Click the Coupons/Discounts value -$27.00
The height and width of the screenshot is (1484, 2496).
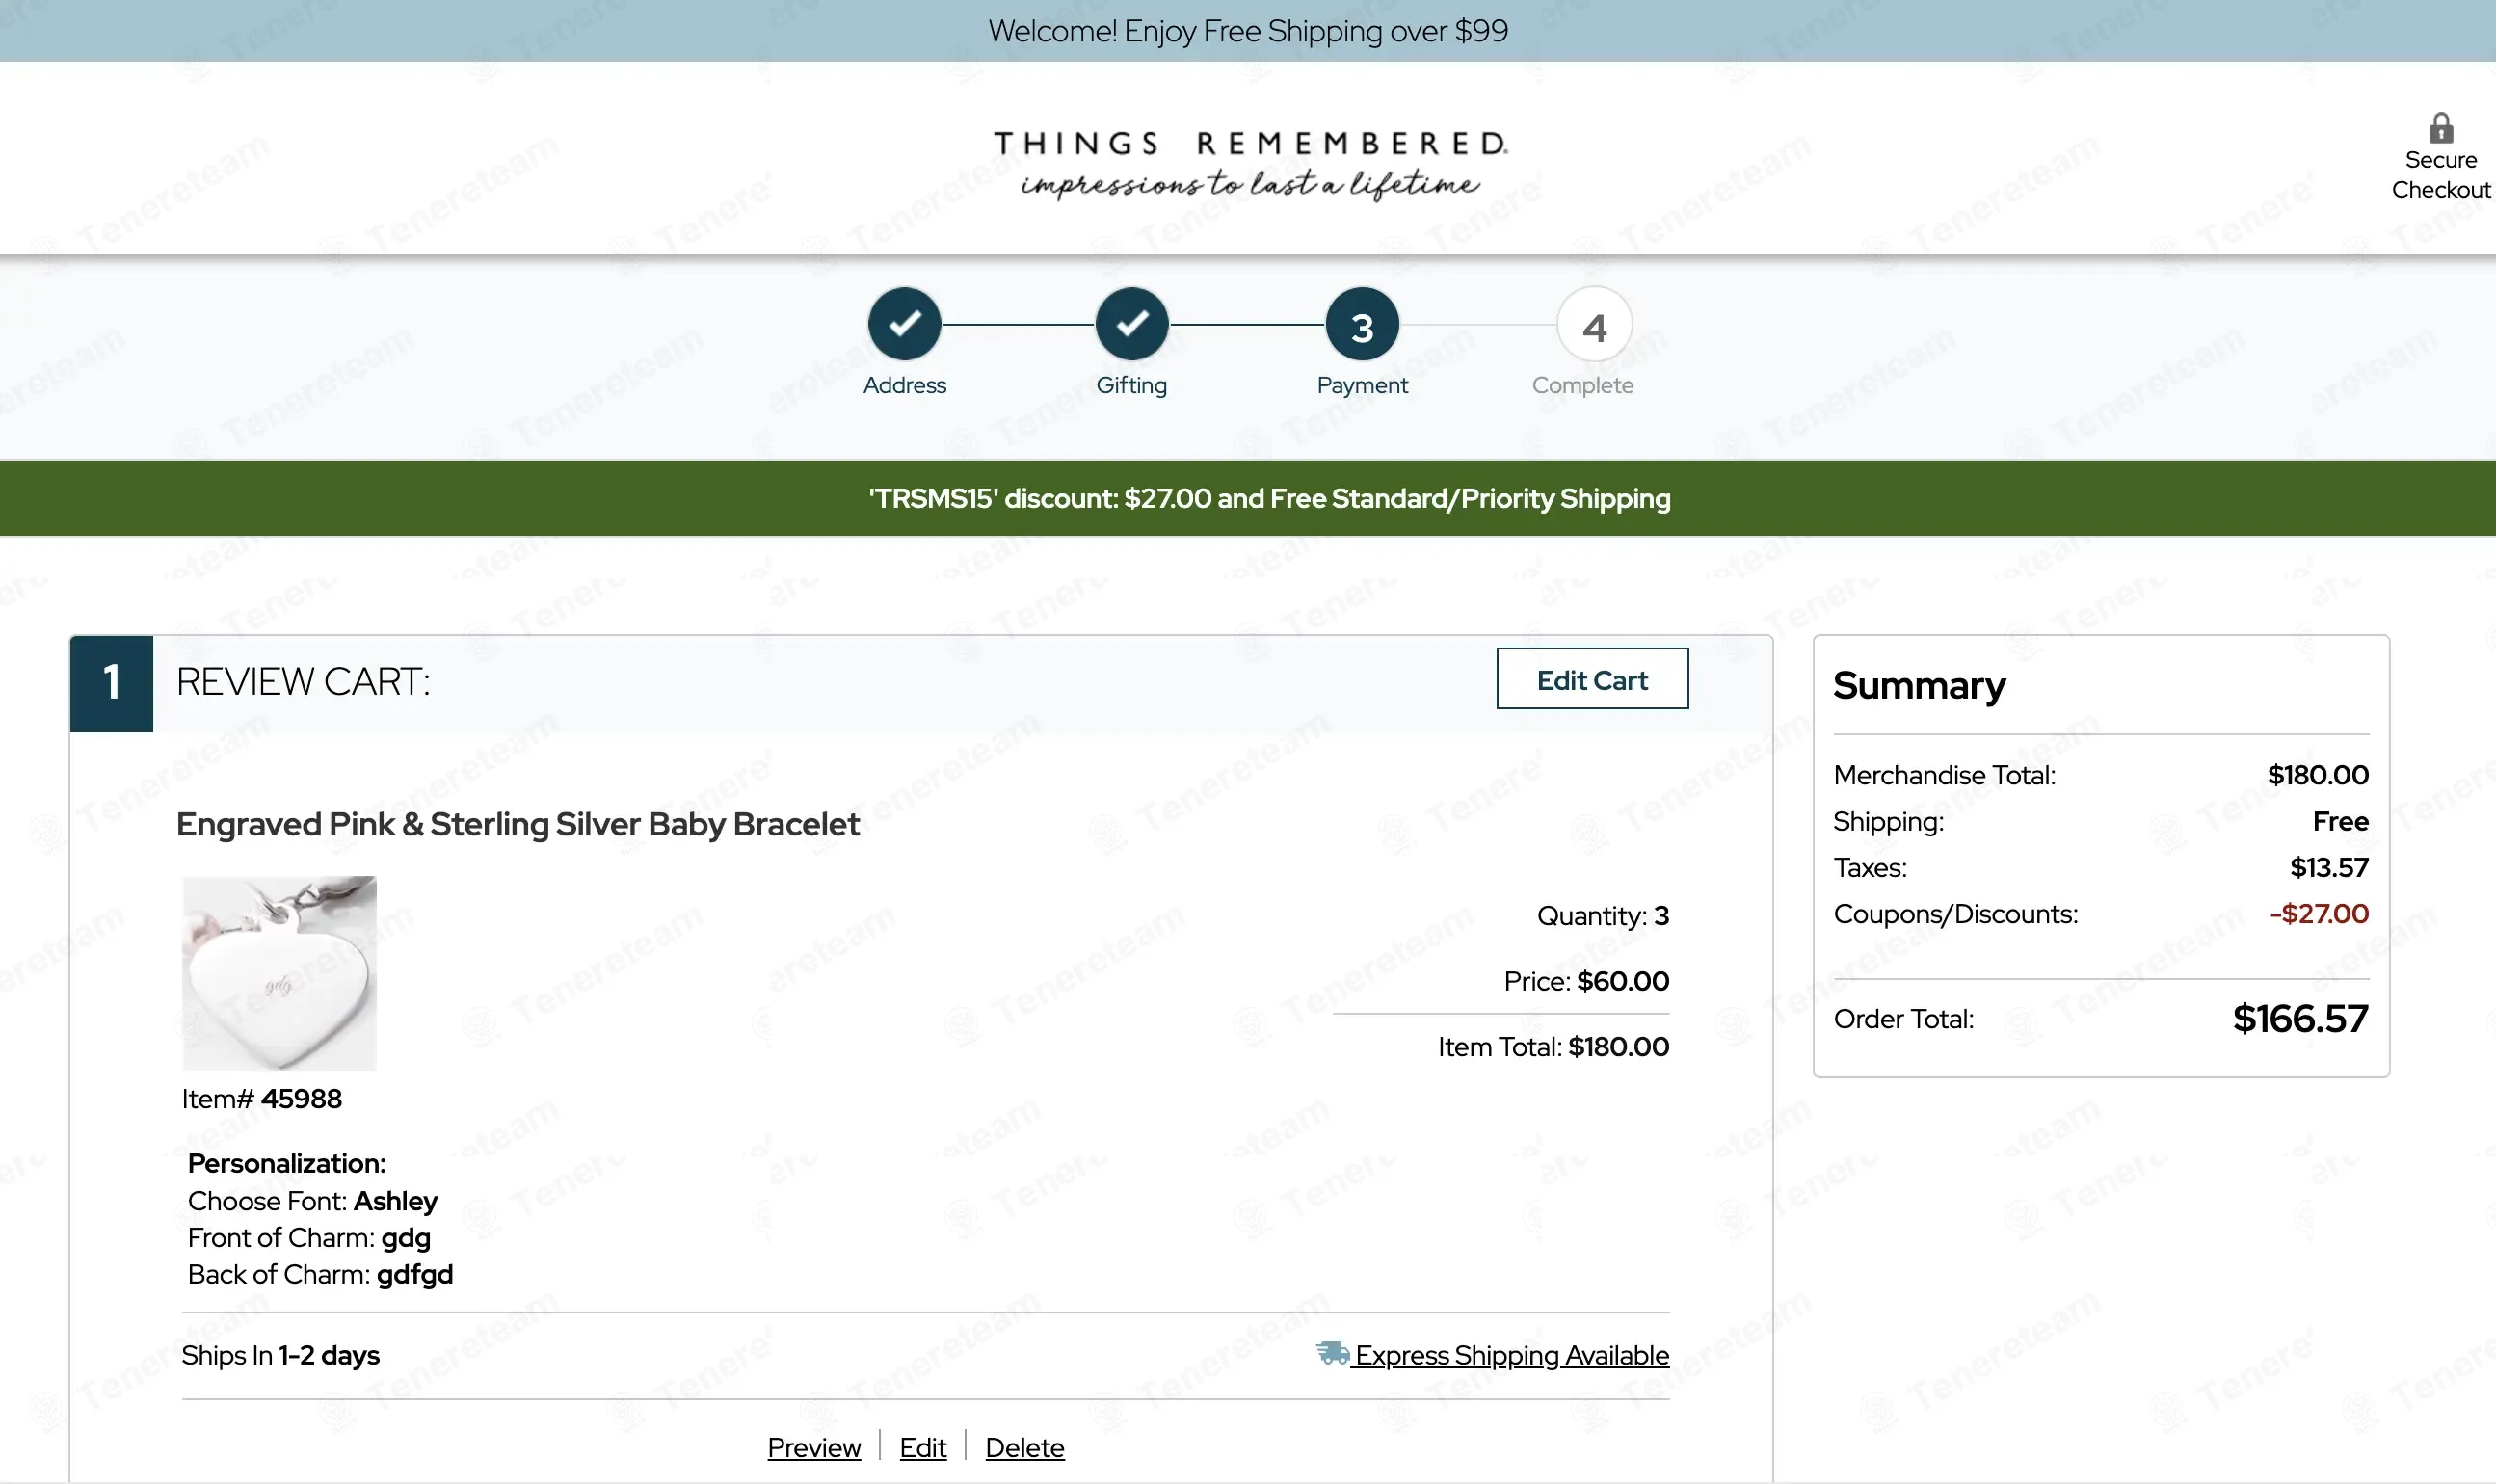2319,913
